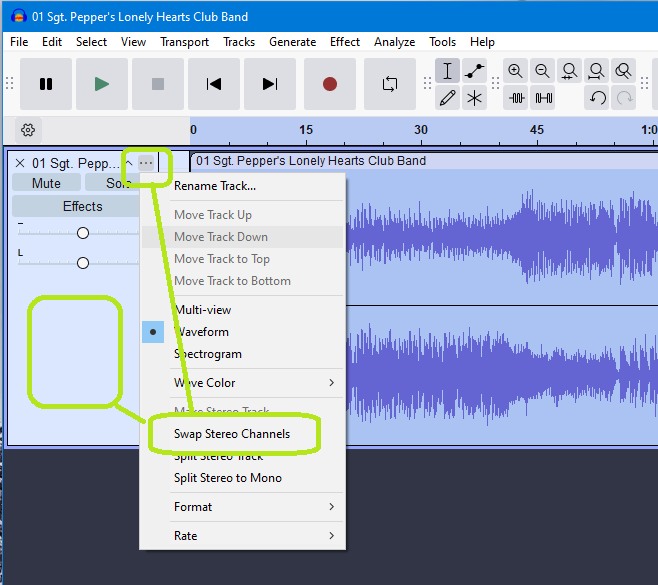Skip to End of the project
Viewport: 658px width, 585px height.
pos(270,84)
